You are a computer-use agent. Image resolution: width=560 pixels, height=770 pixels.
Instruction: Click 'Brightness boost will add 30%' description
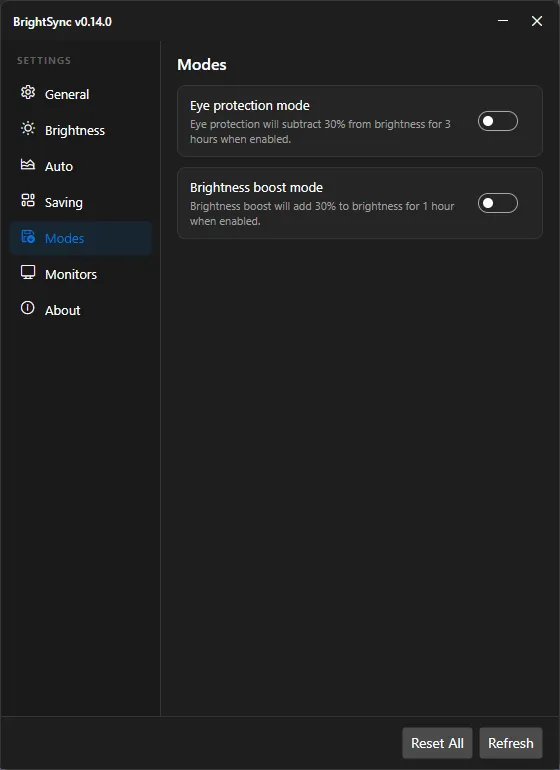click(322, 214)
